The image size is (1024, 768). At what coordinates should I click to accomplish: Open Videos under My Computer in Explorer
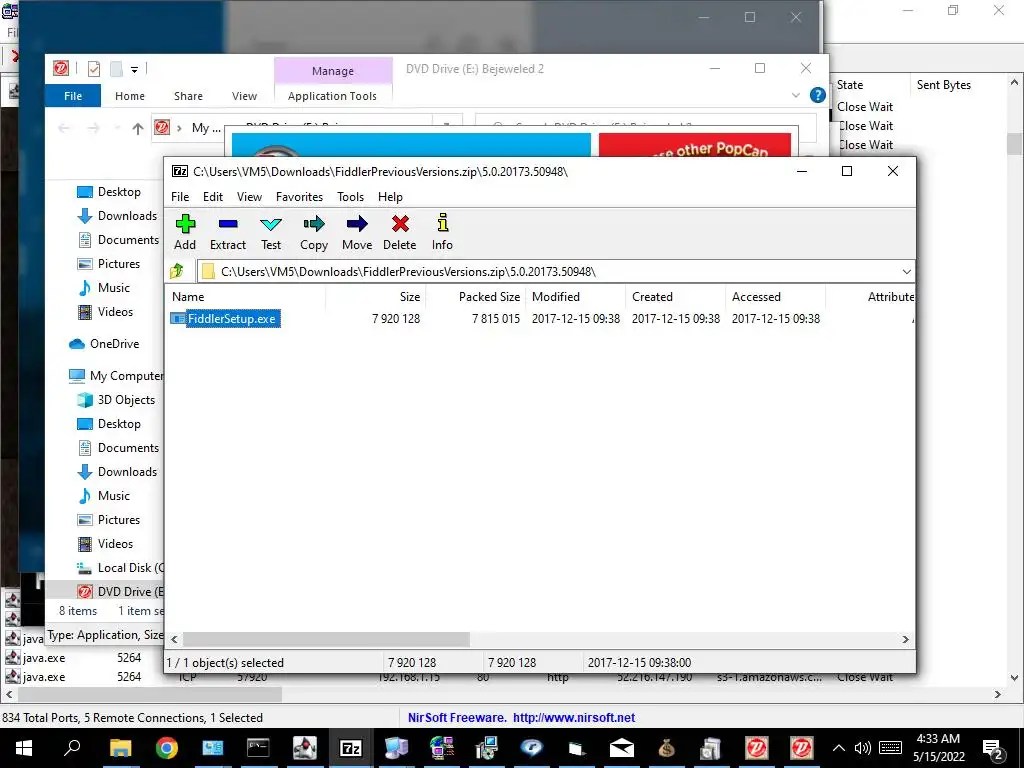pos(115,543)
